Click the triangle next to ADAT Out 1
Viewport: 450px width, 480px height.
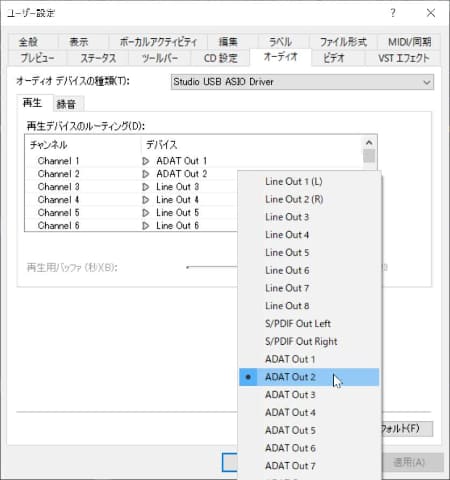tap(146, 161)
